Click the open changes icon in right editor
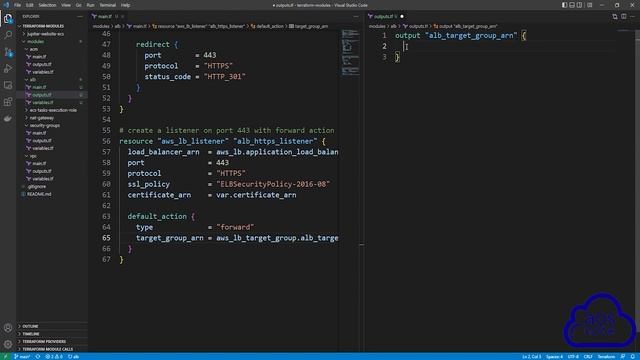Image resolution: width=640 pixels, height=360 pixels. [615, 16]
